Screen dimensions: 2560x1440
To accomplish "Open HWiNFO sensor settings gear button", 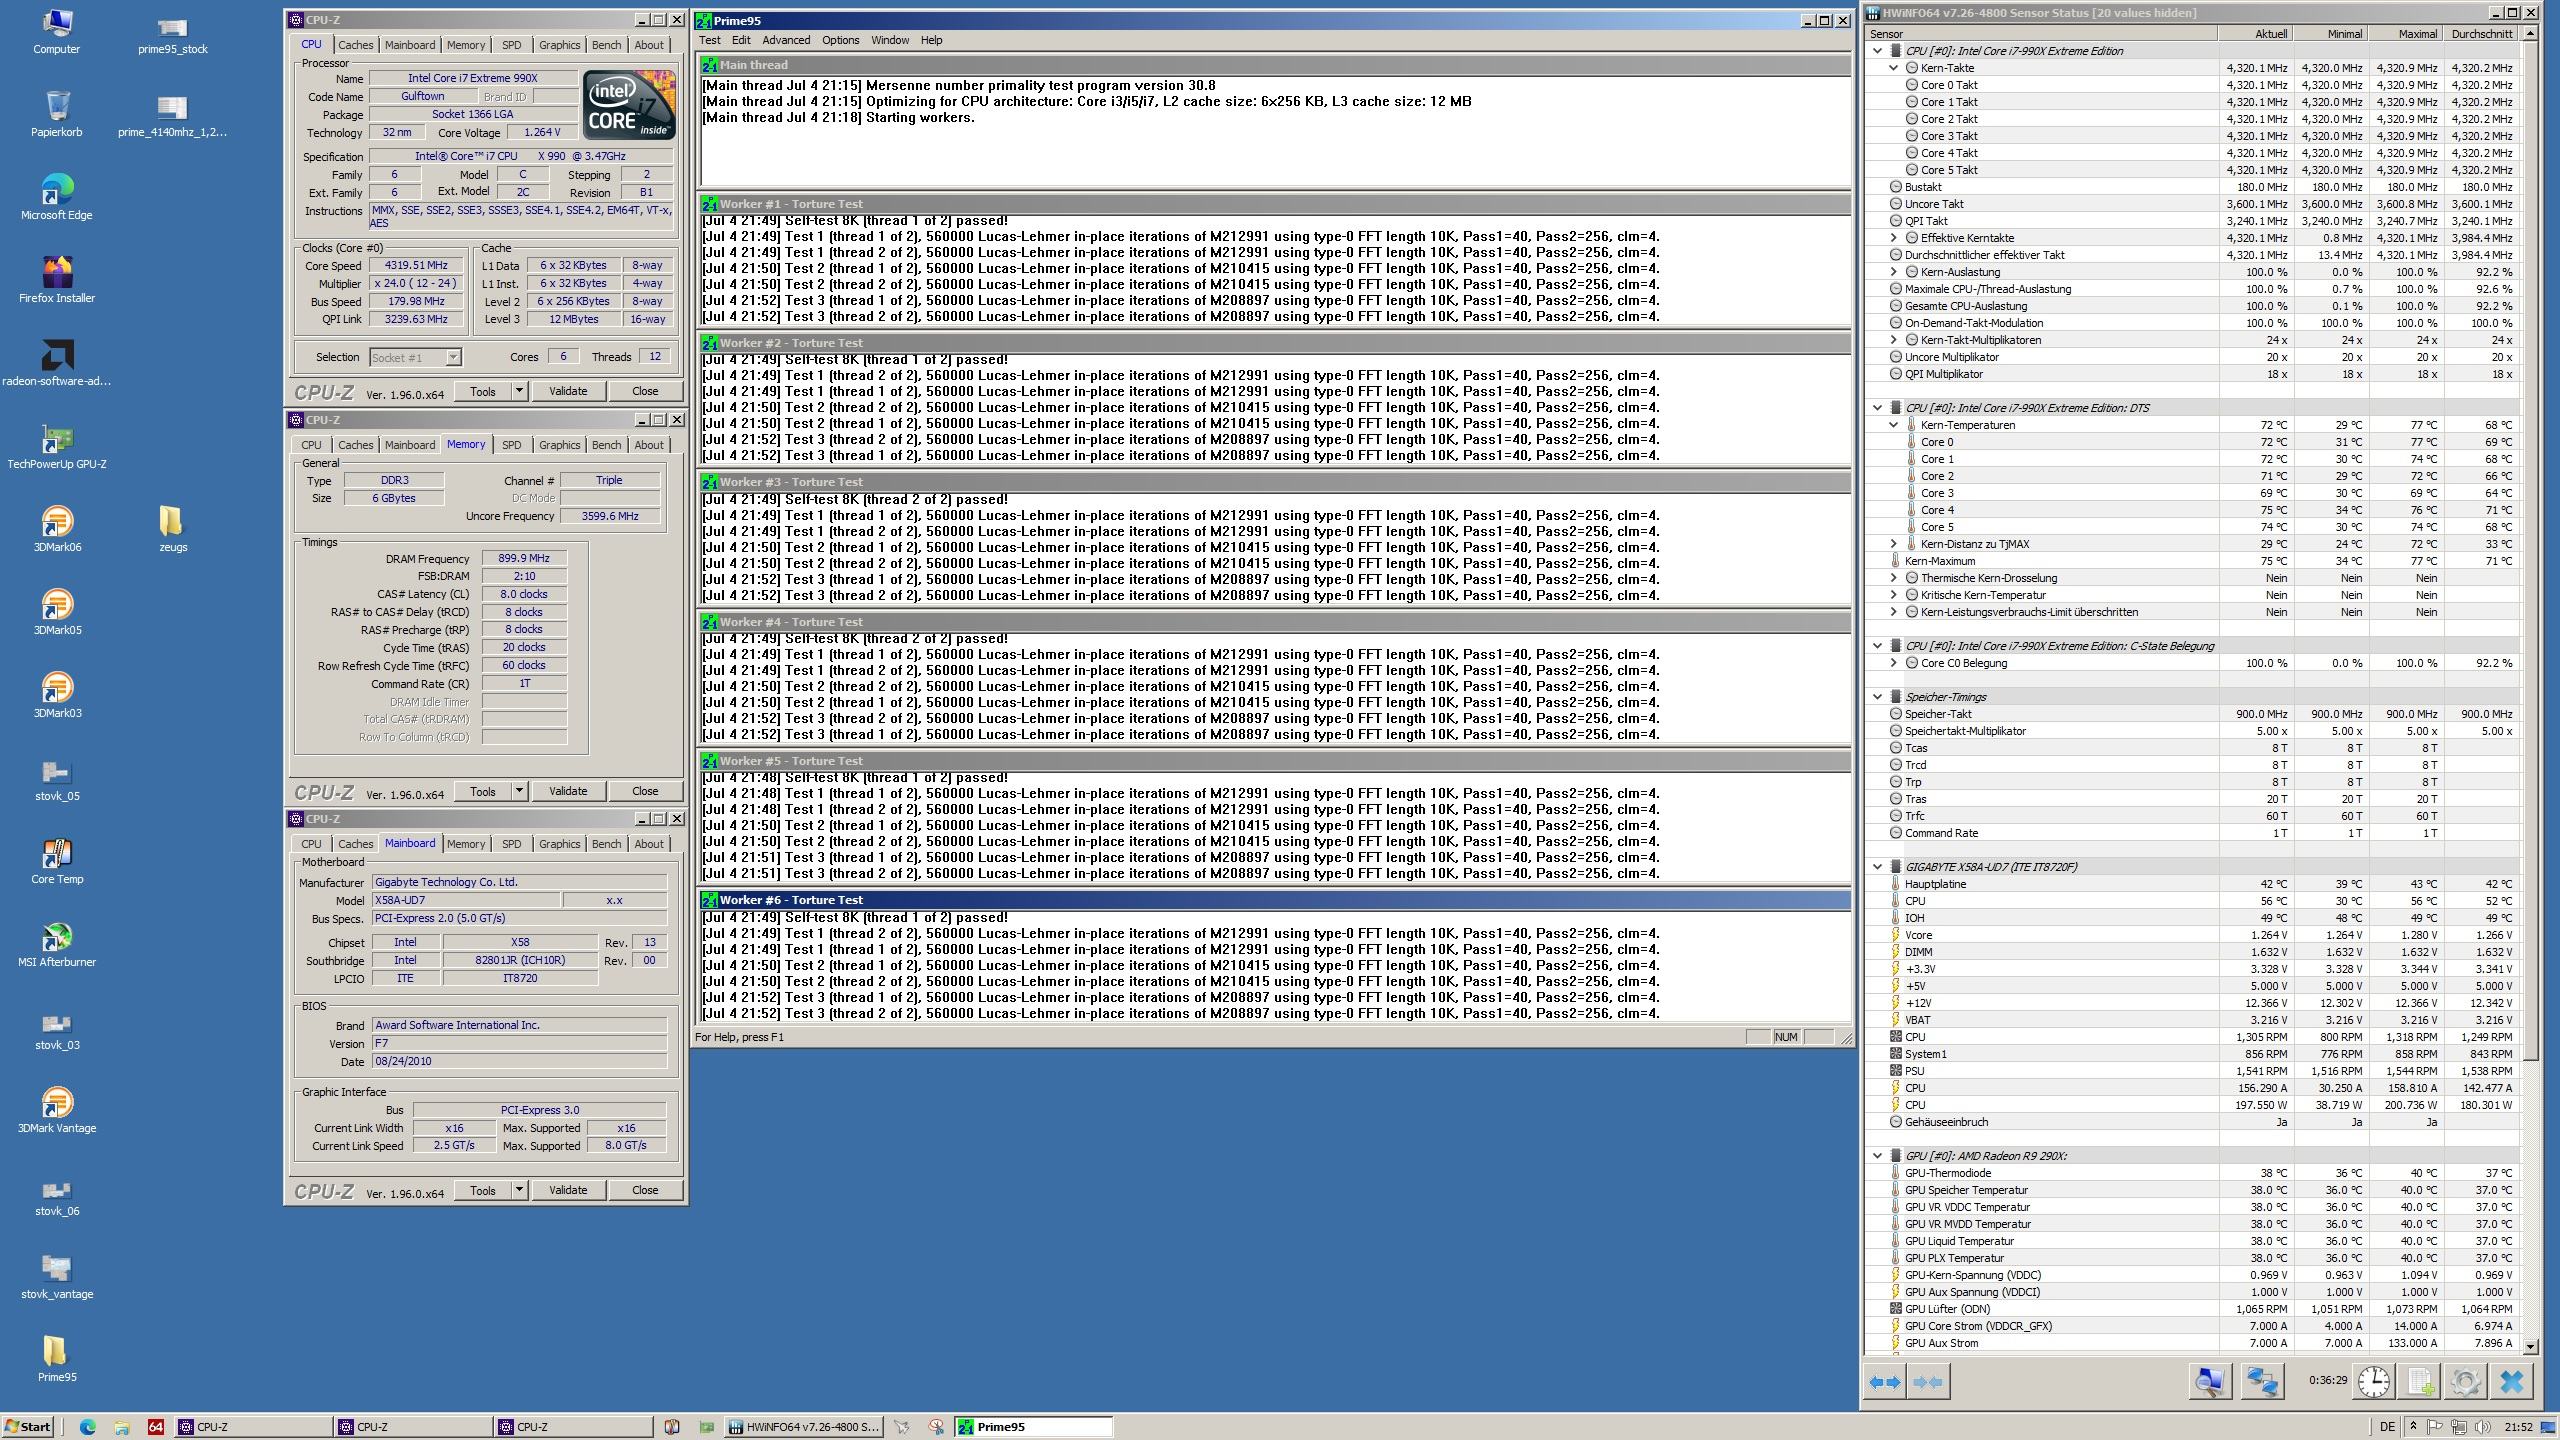I will point(2465,1382).
